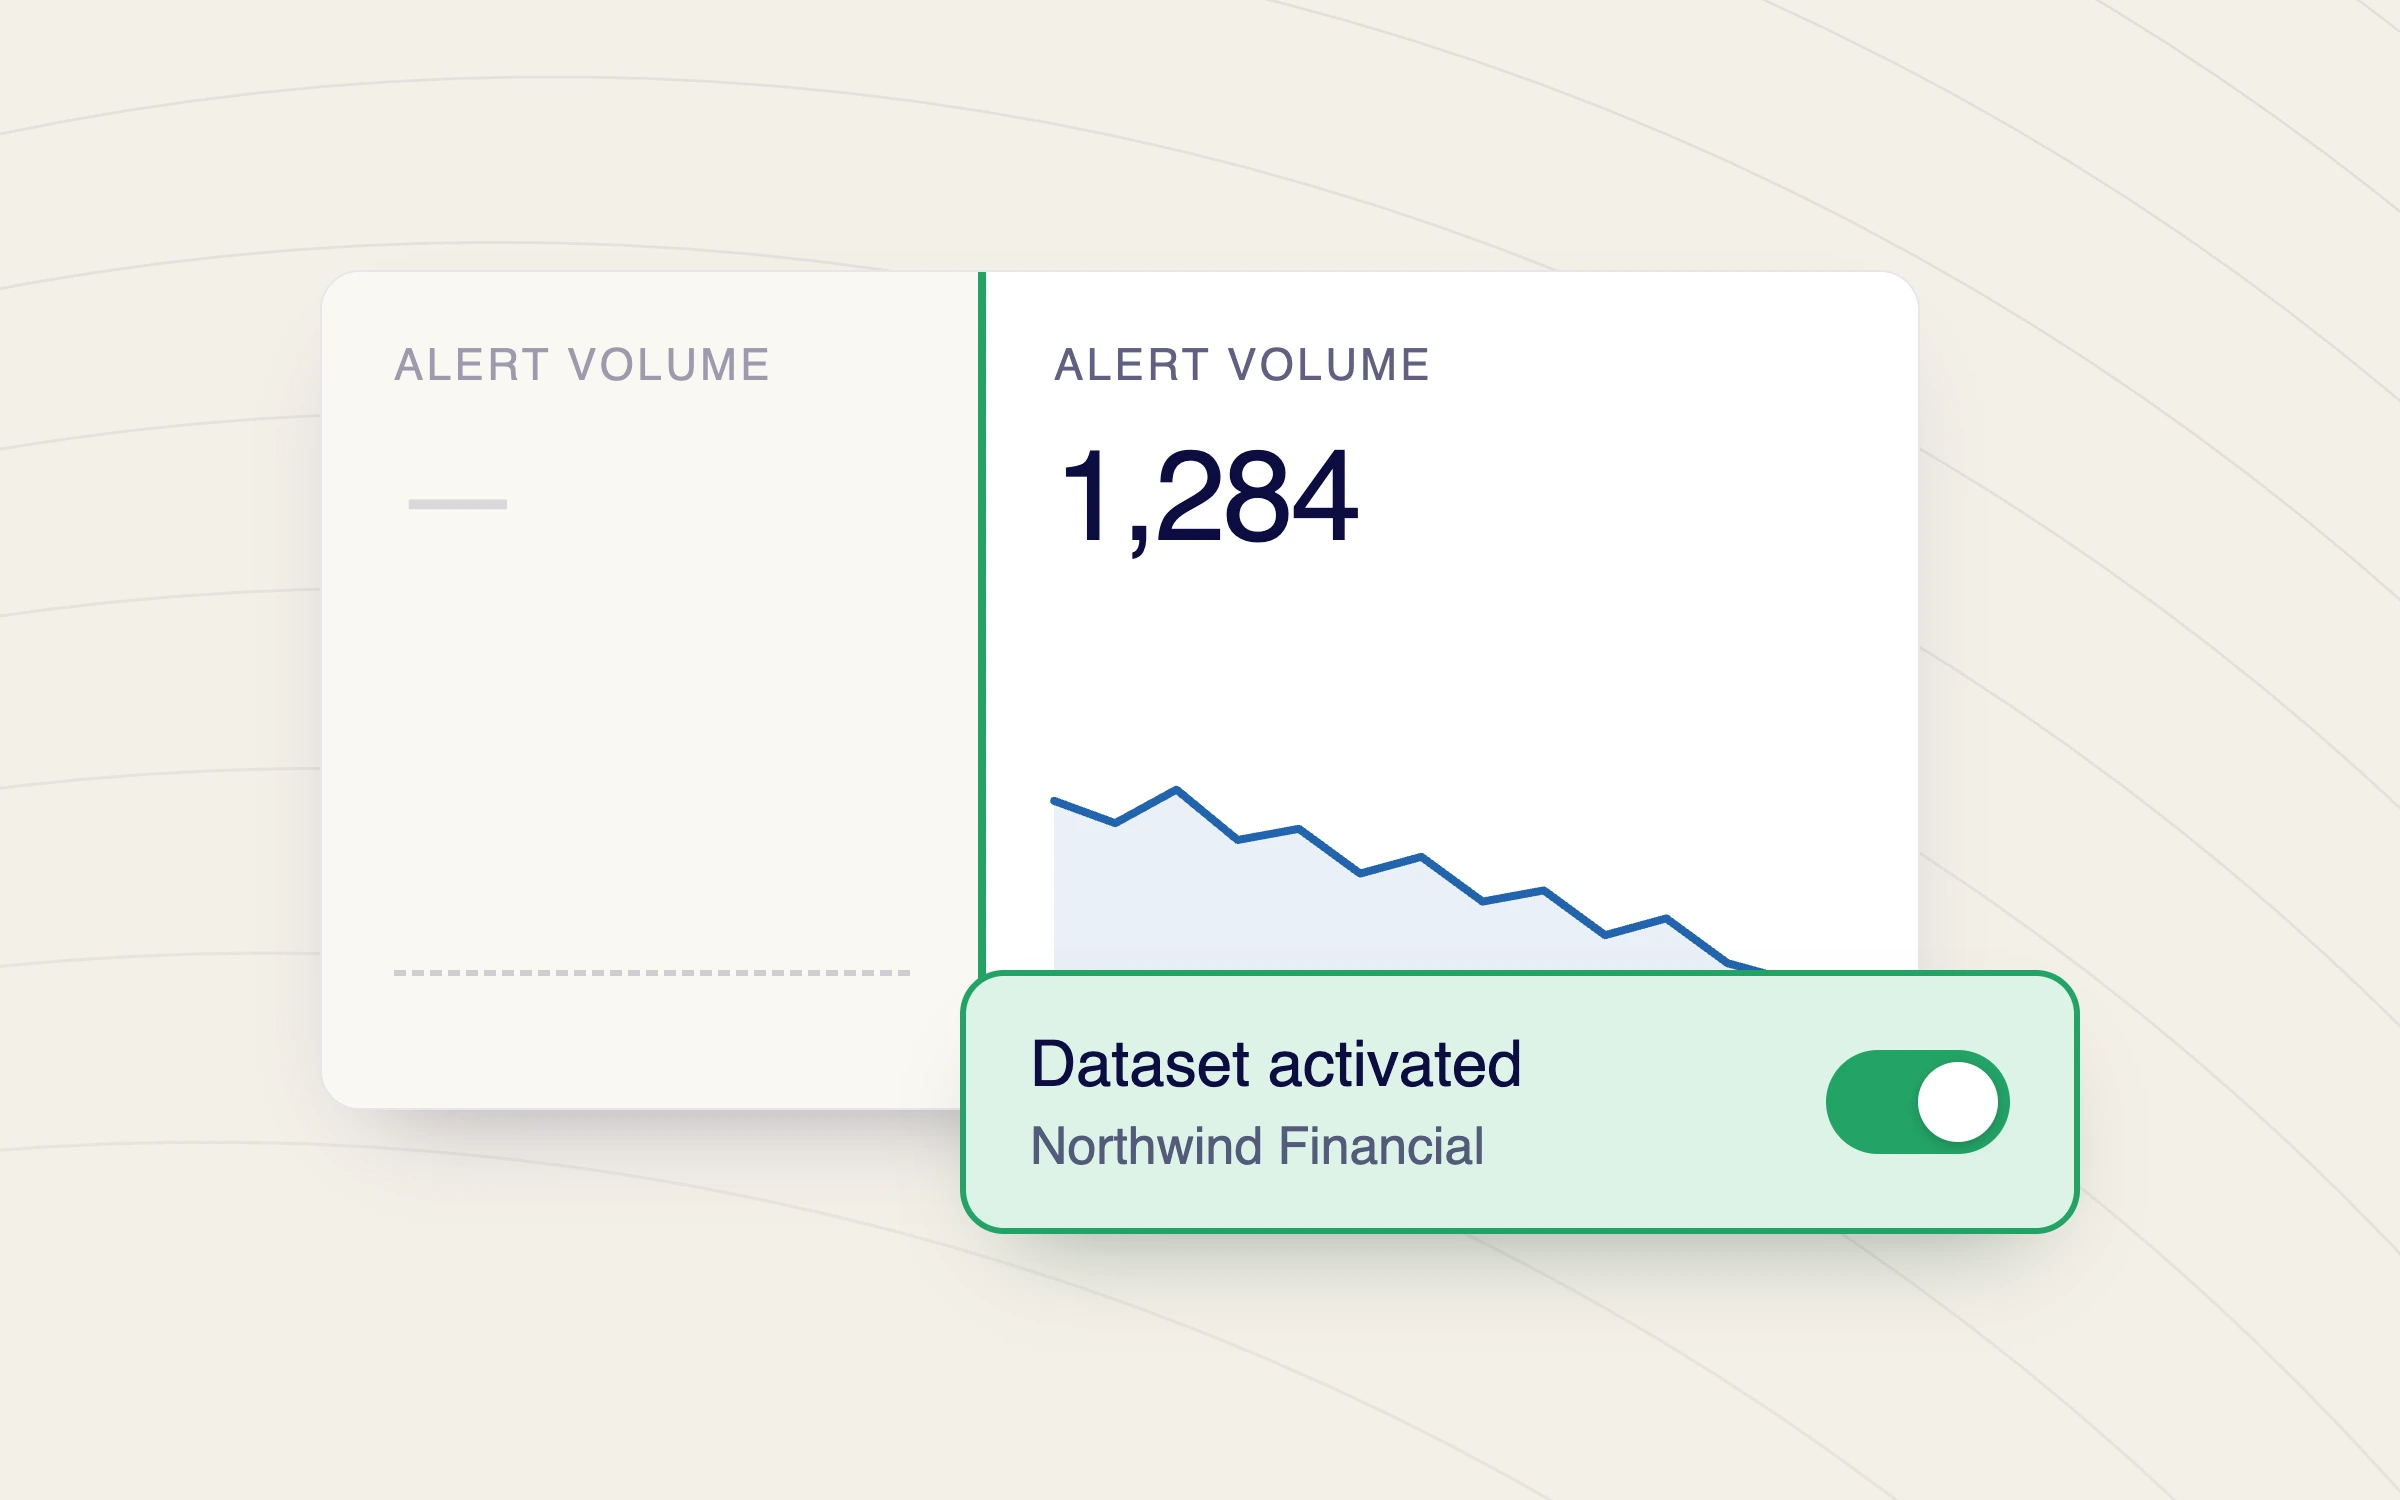Toggle off the Dataset activated switch
This screenshot has height=1500, width=2400.
tap(1917, 1101)
